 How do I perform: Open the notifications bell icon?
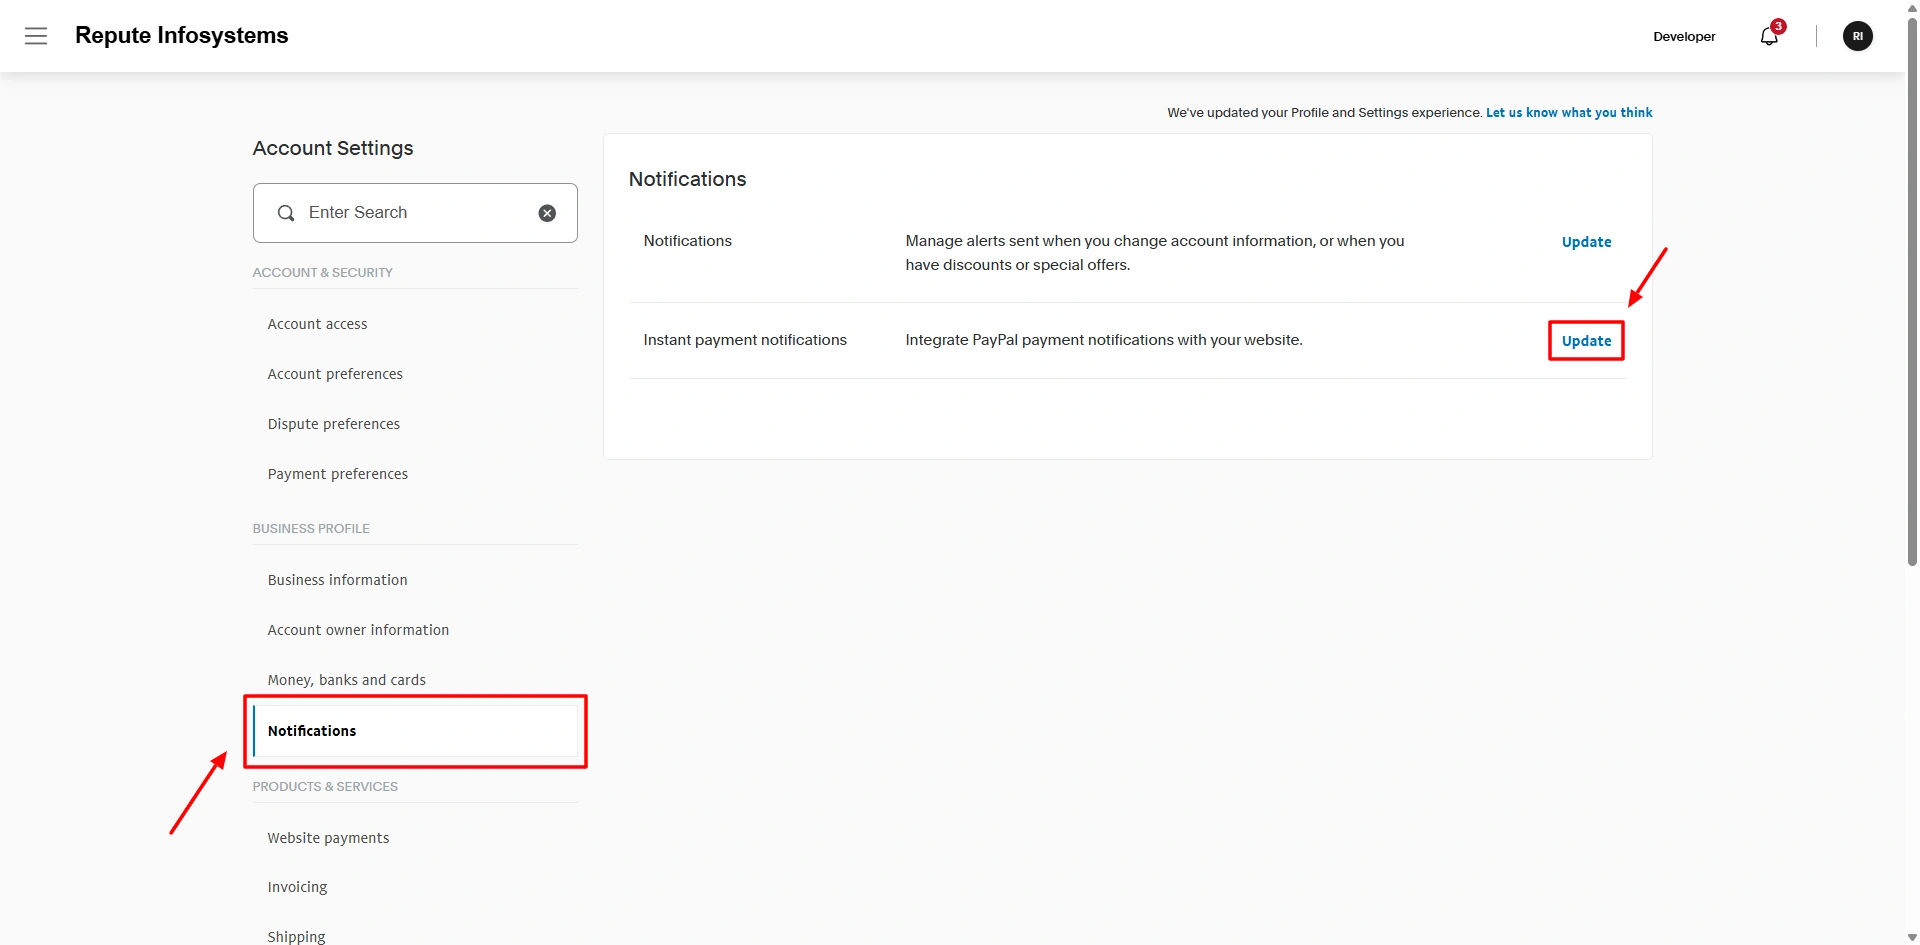tap(1769, 36)
